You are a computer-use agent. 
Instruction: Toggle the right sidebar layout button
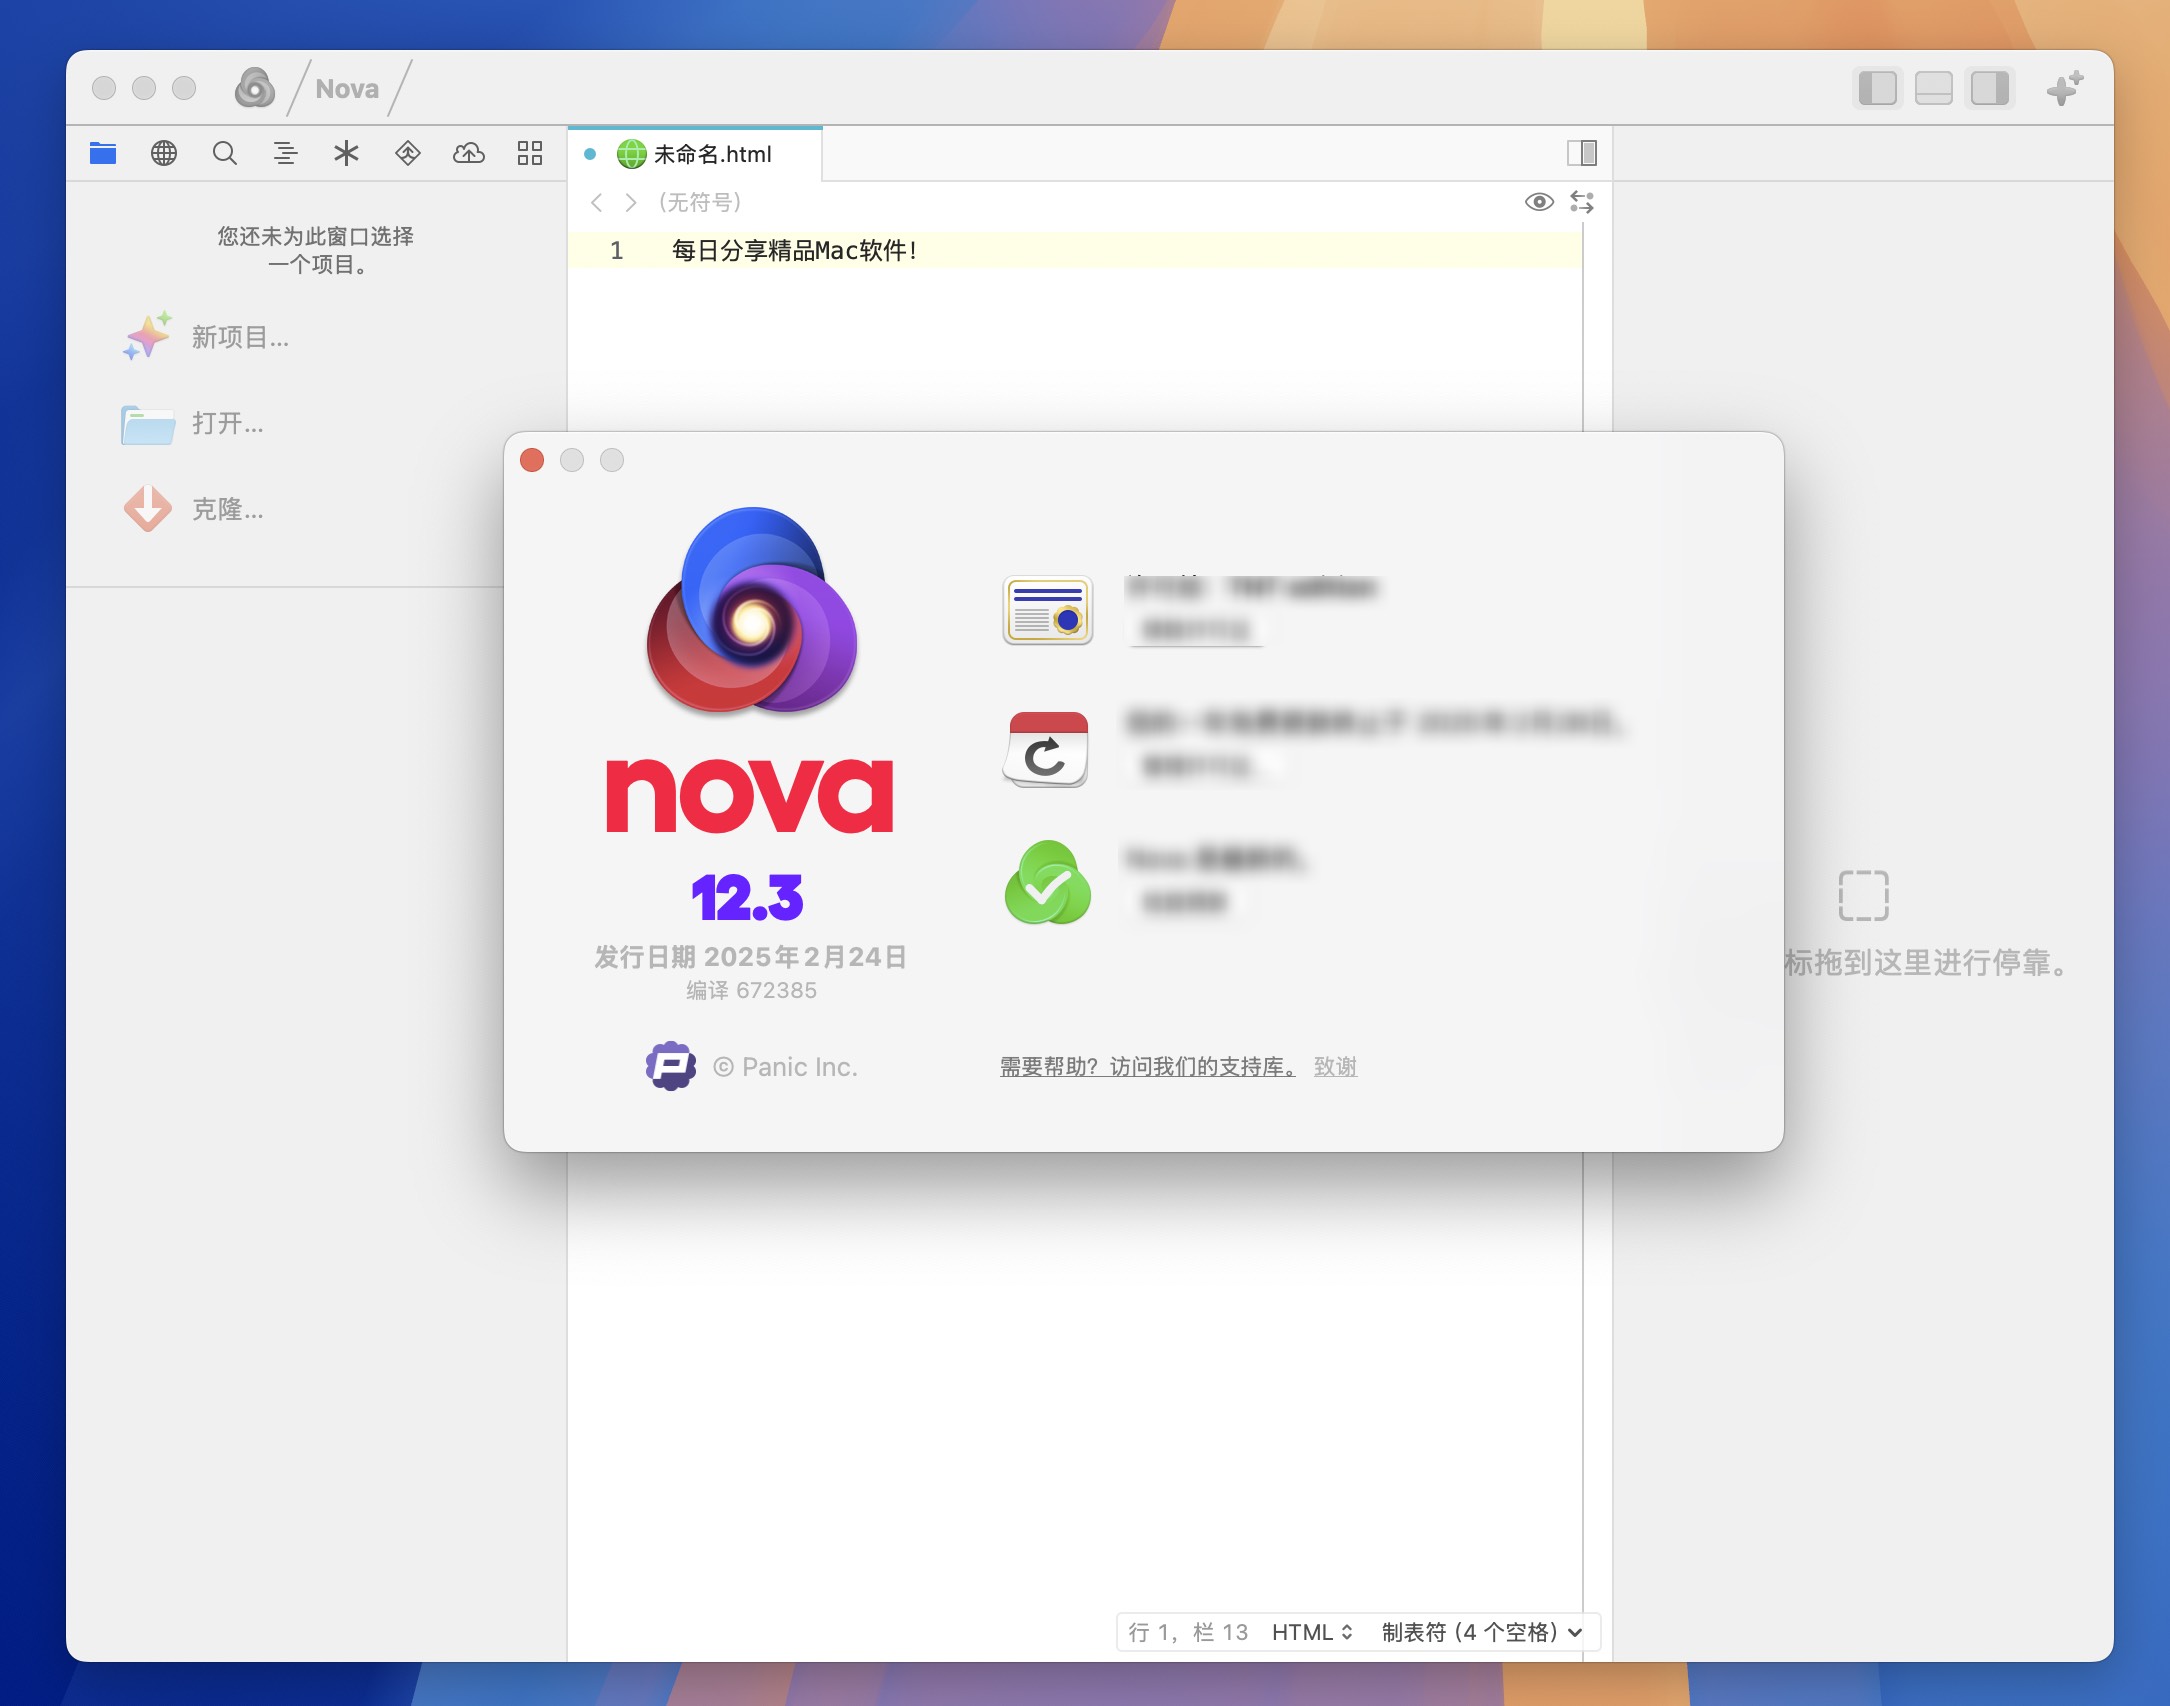(x=1990, y=88)
